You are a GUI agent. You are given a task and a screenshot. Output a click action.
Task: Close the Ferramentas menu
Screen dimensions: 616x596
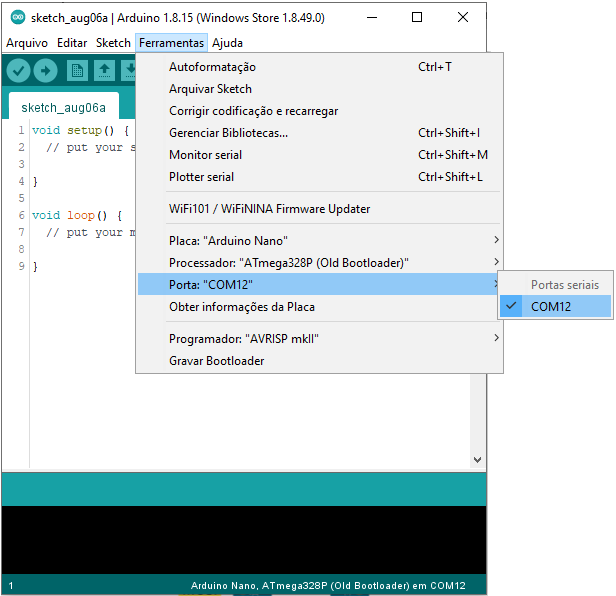171,43
